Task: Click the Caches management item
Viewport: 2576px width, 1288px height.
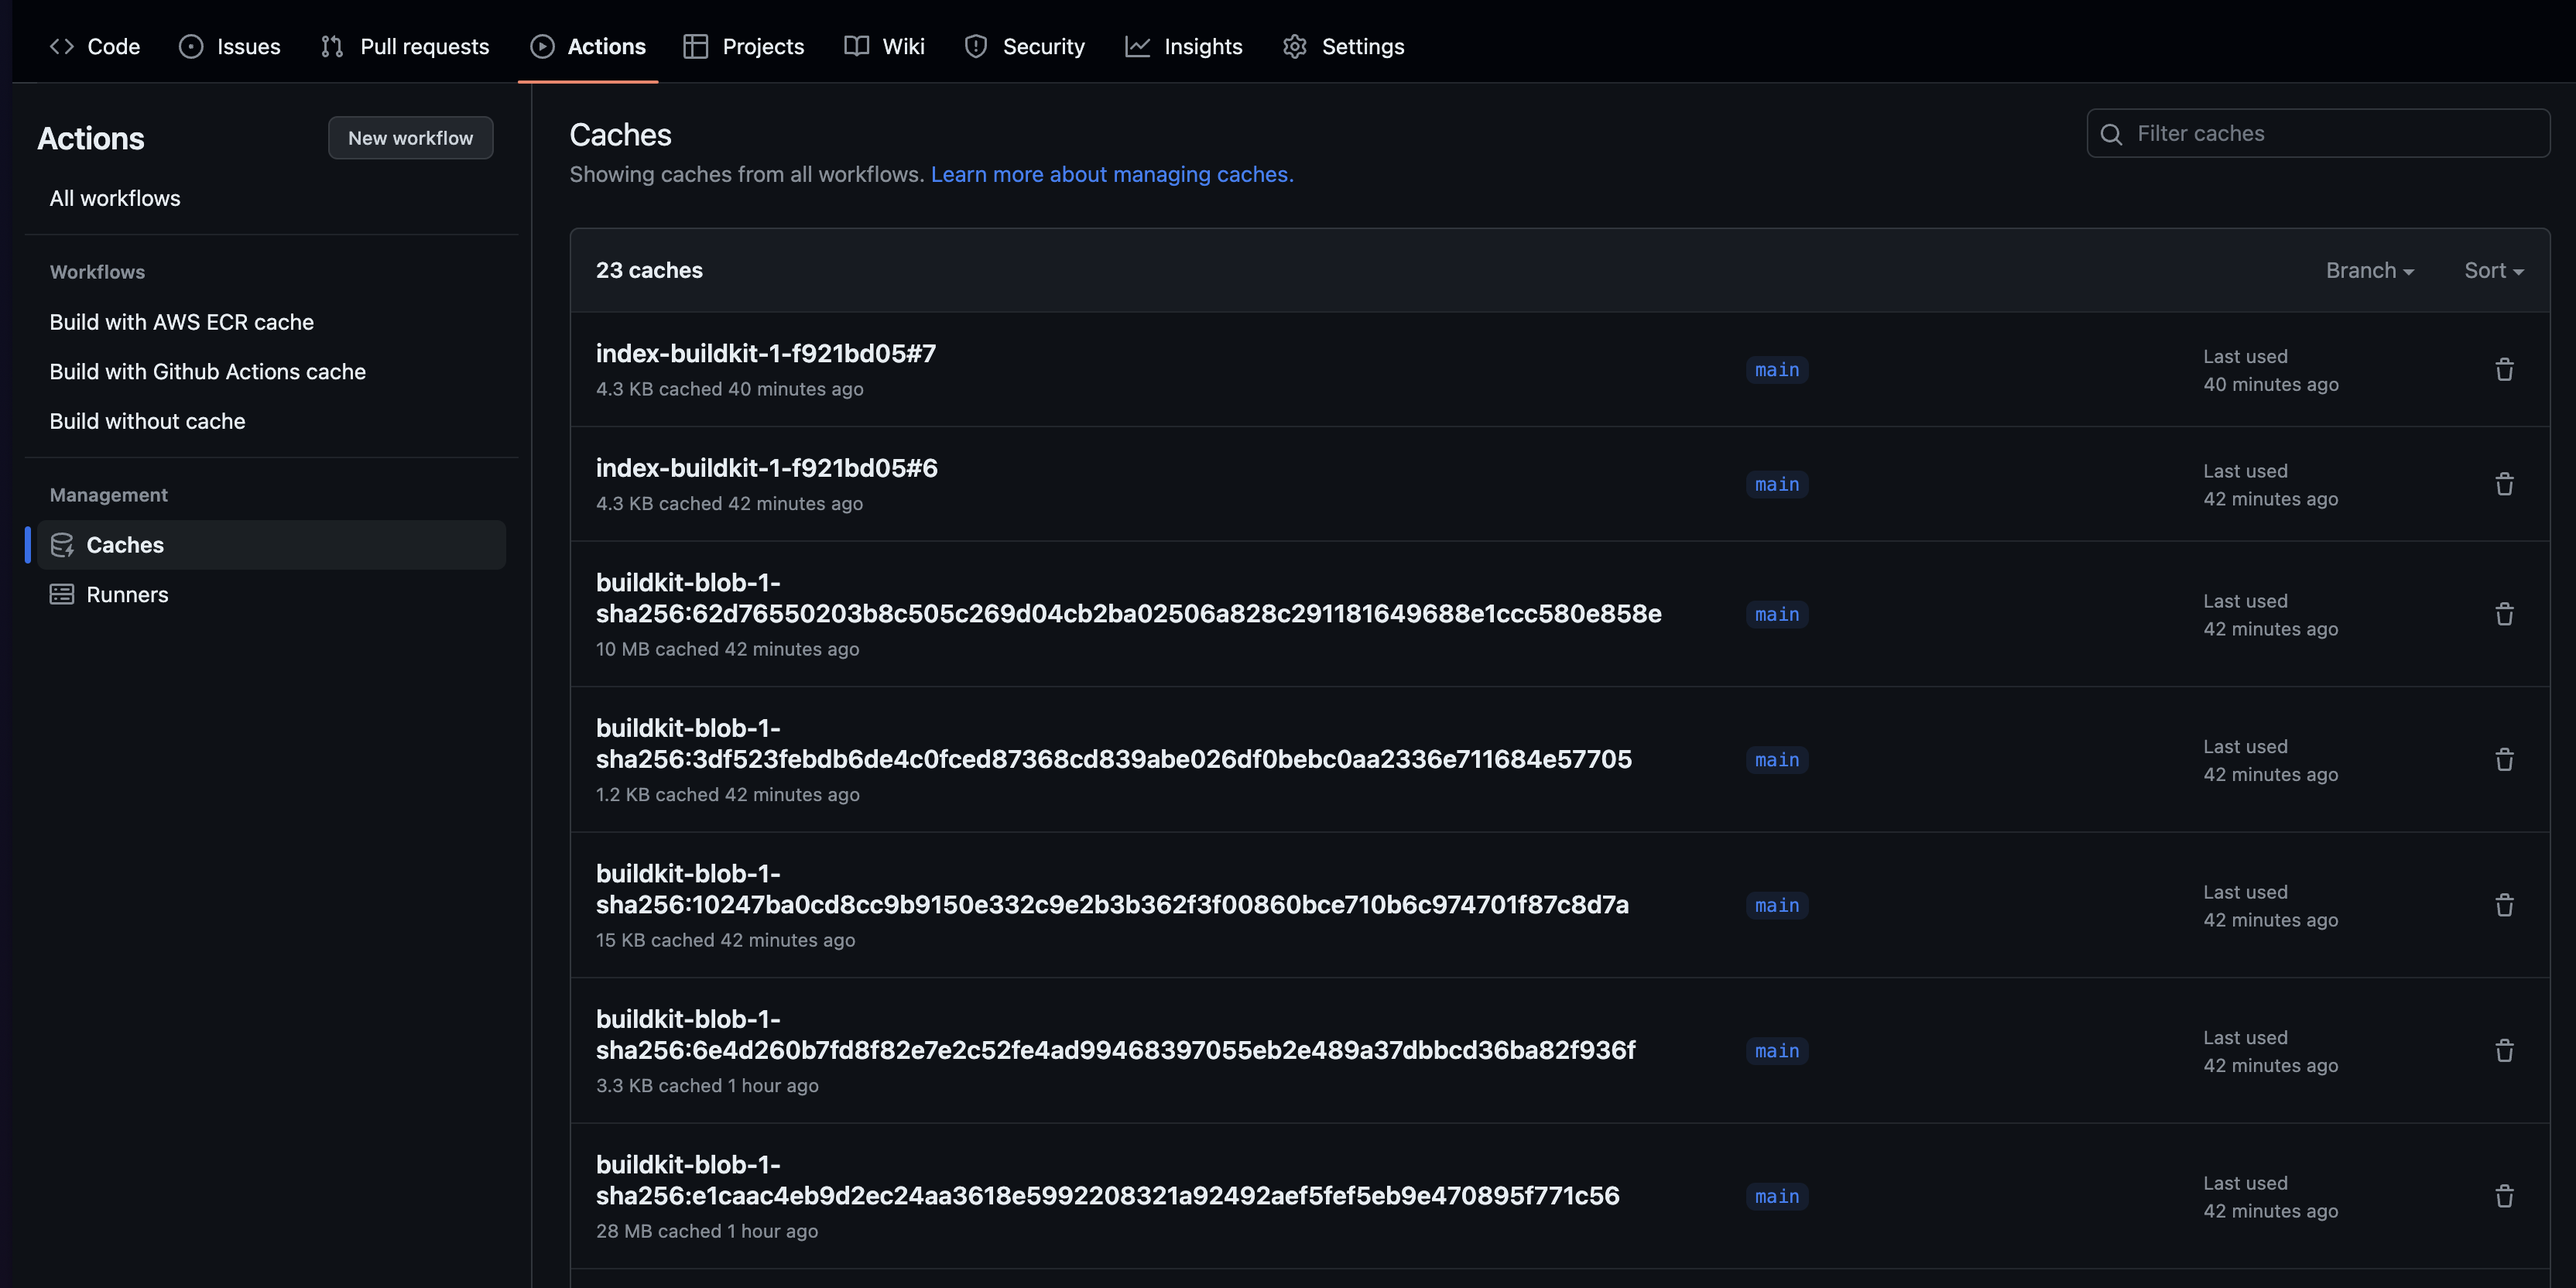Action: click(125, 544)
